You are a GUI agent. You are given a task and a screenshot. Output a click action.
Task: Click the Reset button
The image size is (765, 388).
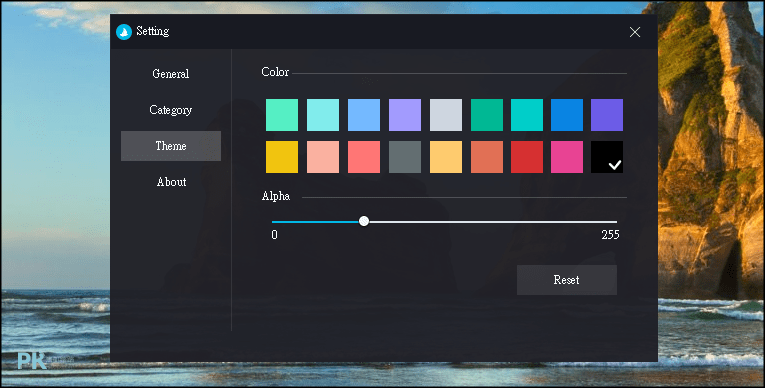(567, 280)
